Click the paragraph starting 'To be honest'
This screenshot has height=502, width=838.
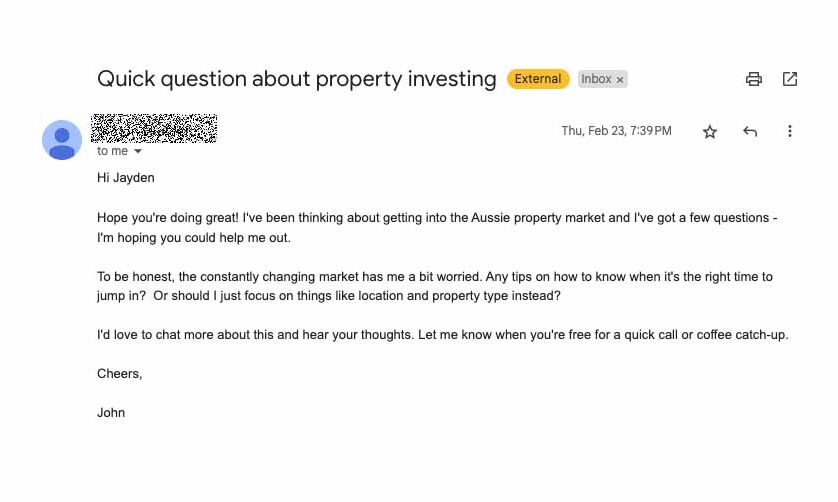click(x=435, y=286)
